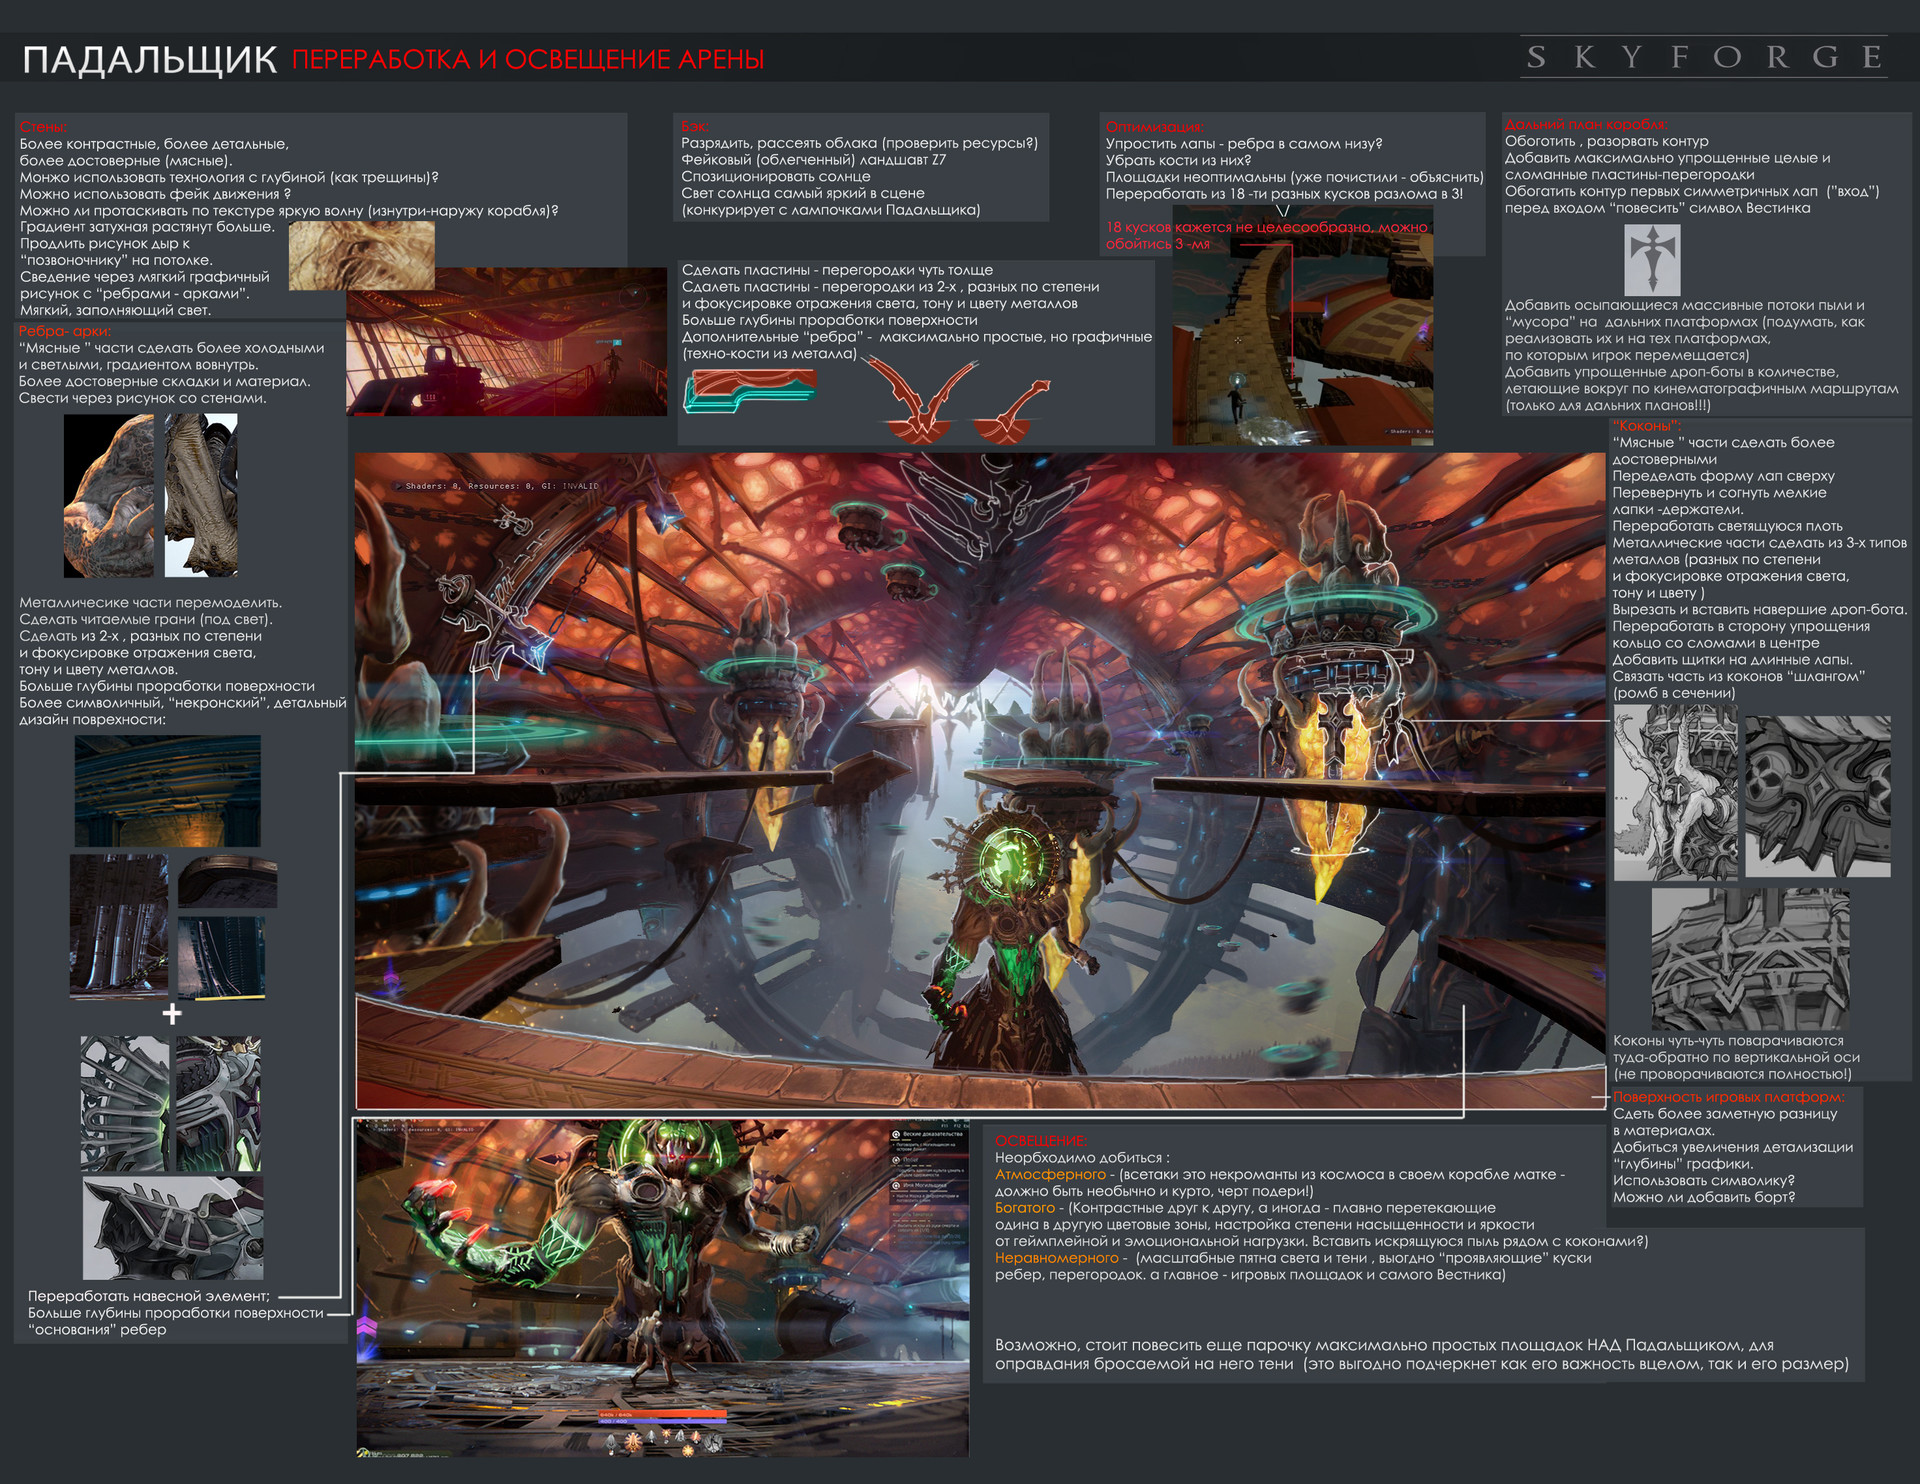The width and height of the screenshot is (1920, 1484).
Task: Open the right fleshy folds reference image
Action: 201,496
